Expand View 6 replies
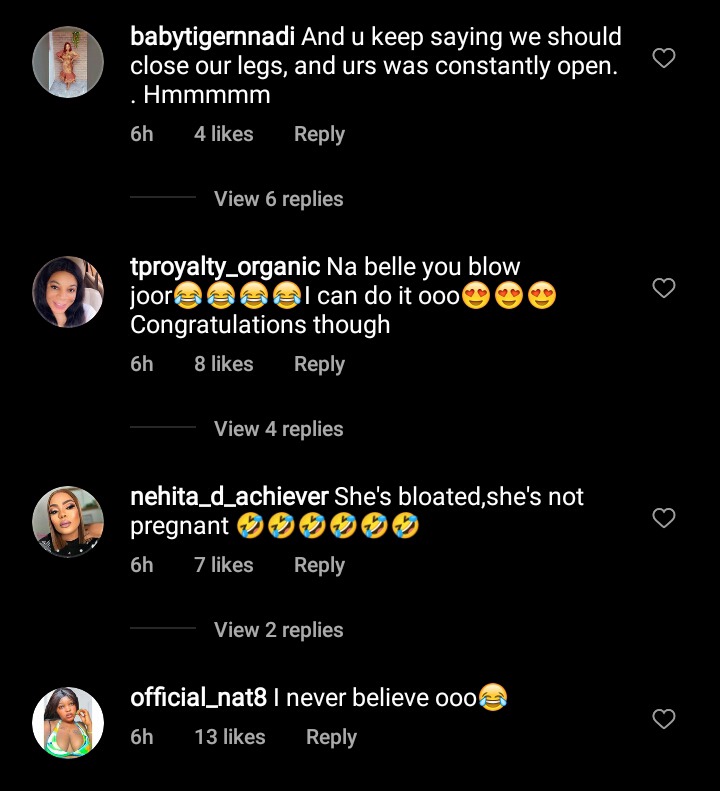Viewport: 720px width, 791px height. click(278, 199)
